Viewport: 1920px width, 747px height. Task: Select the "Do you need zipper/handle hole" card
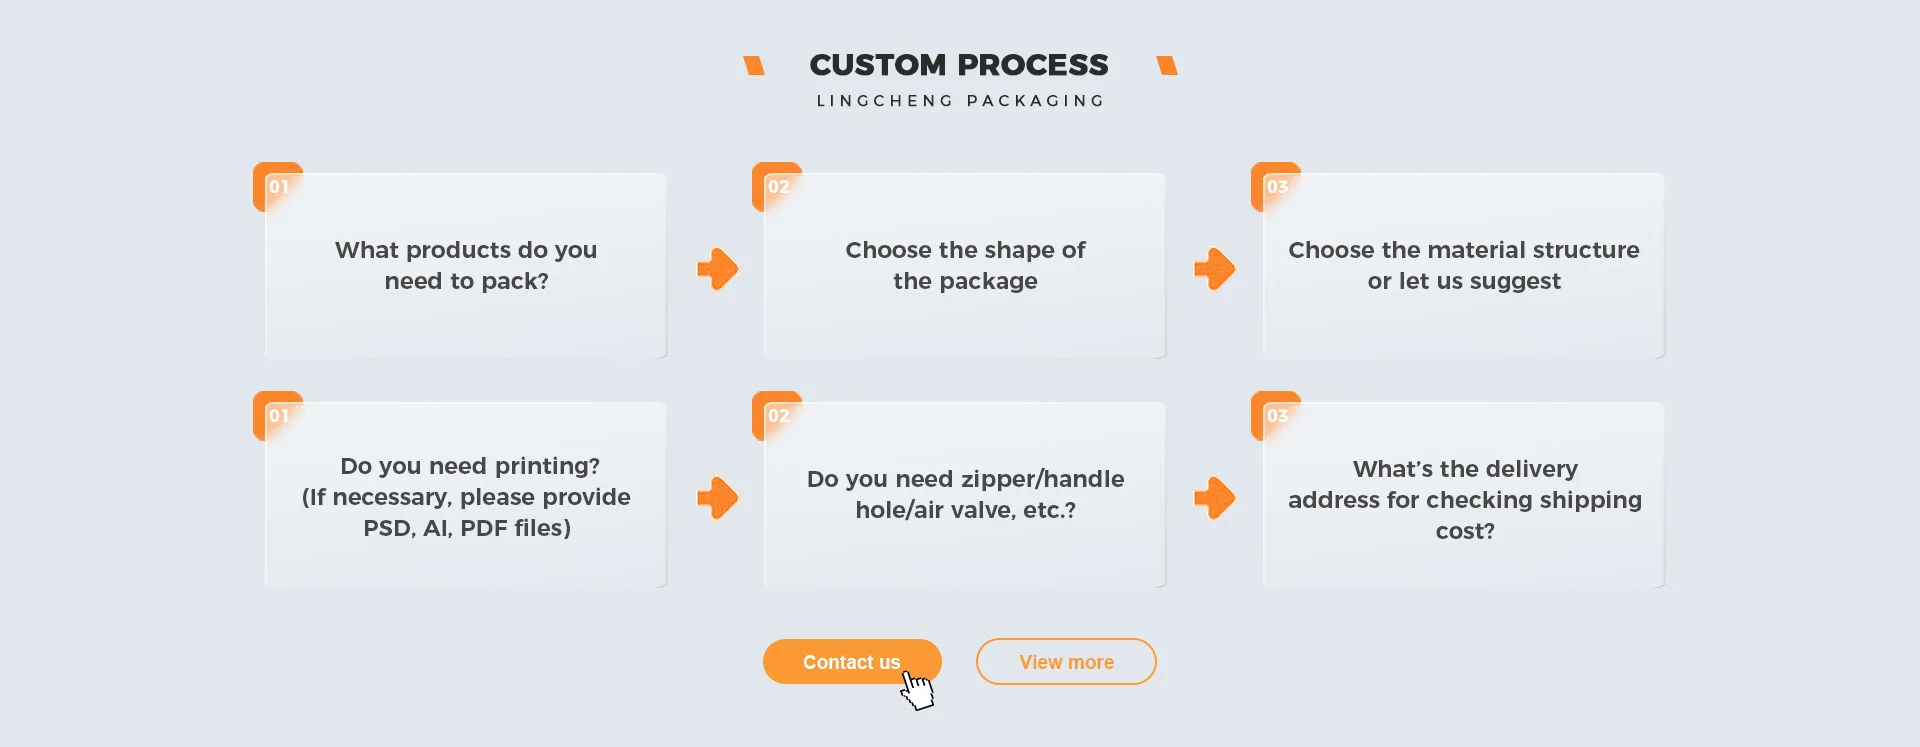click(965, 495)
